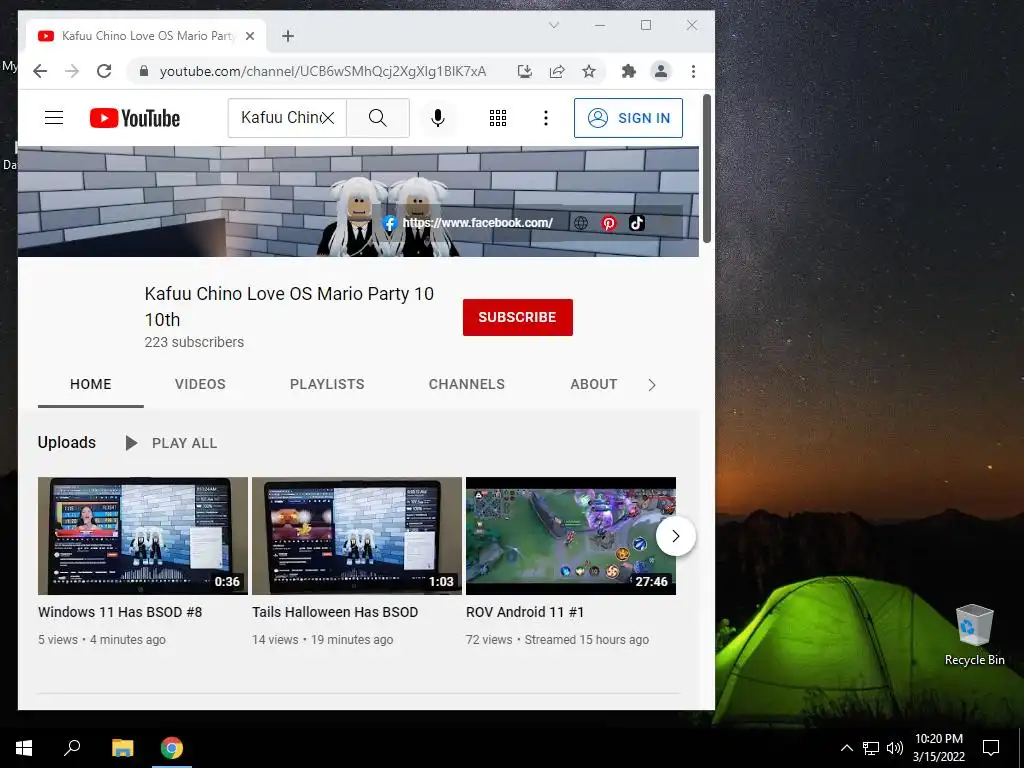Screen dimensions: 1024x768
Task: Open File Explorer from taskbar
Action: 122,748
